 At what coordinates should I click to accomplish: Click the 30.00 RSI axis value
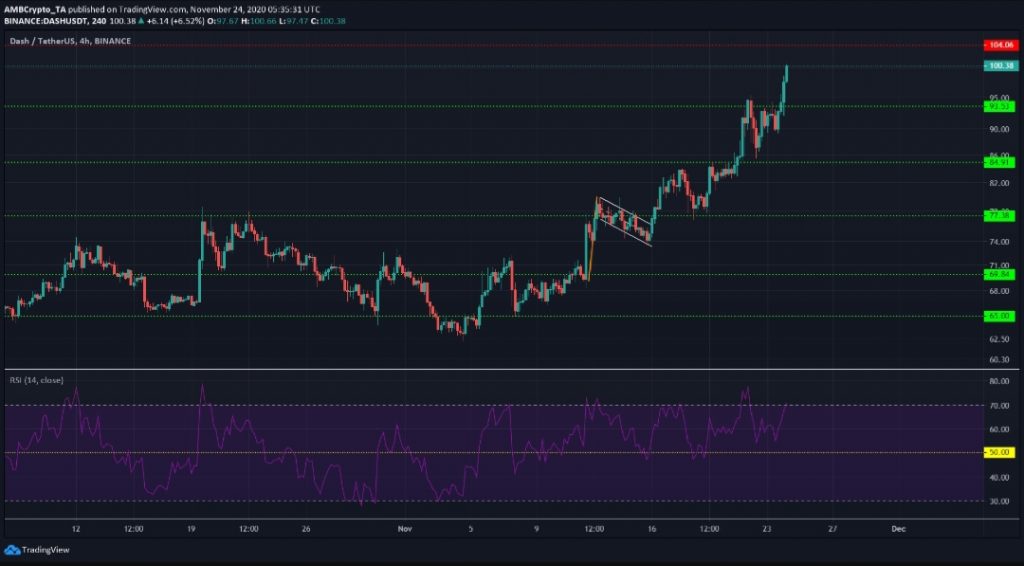click(x=999, y=501)
